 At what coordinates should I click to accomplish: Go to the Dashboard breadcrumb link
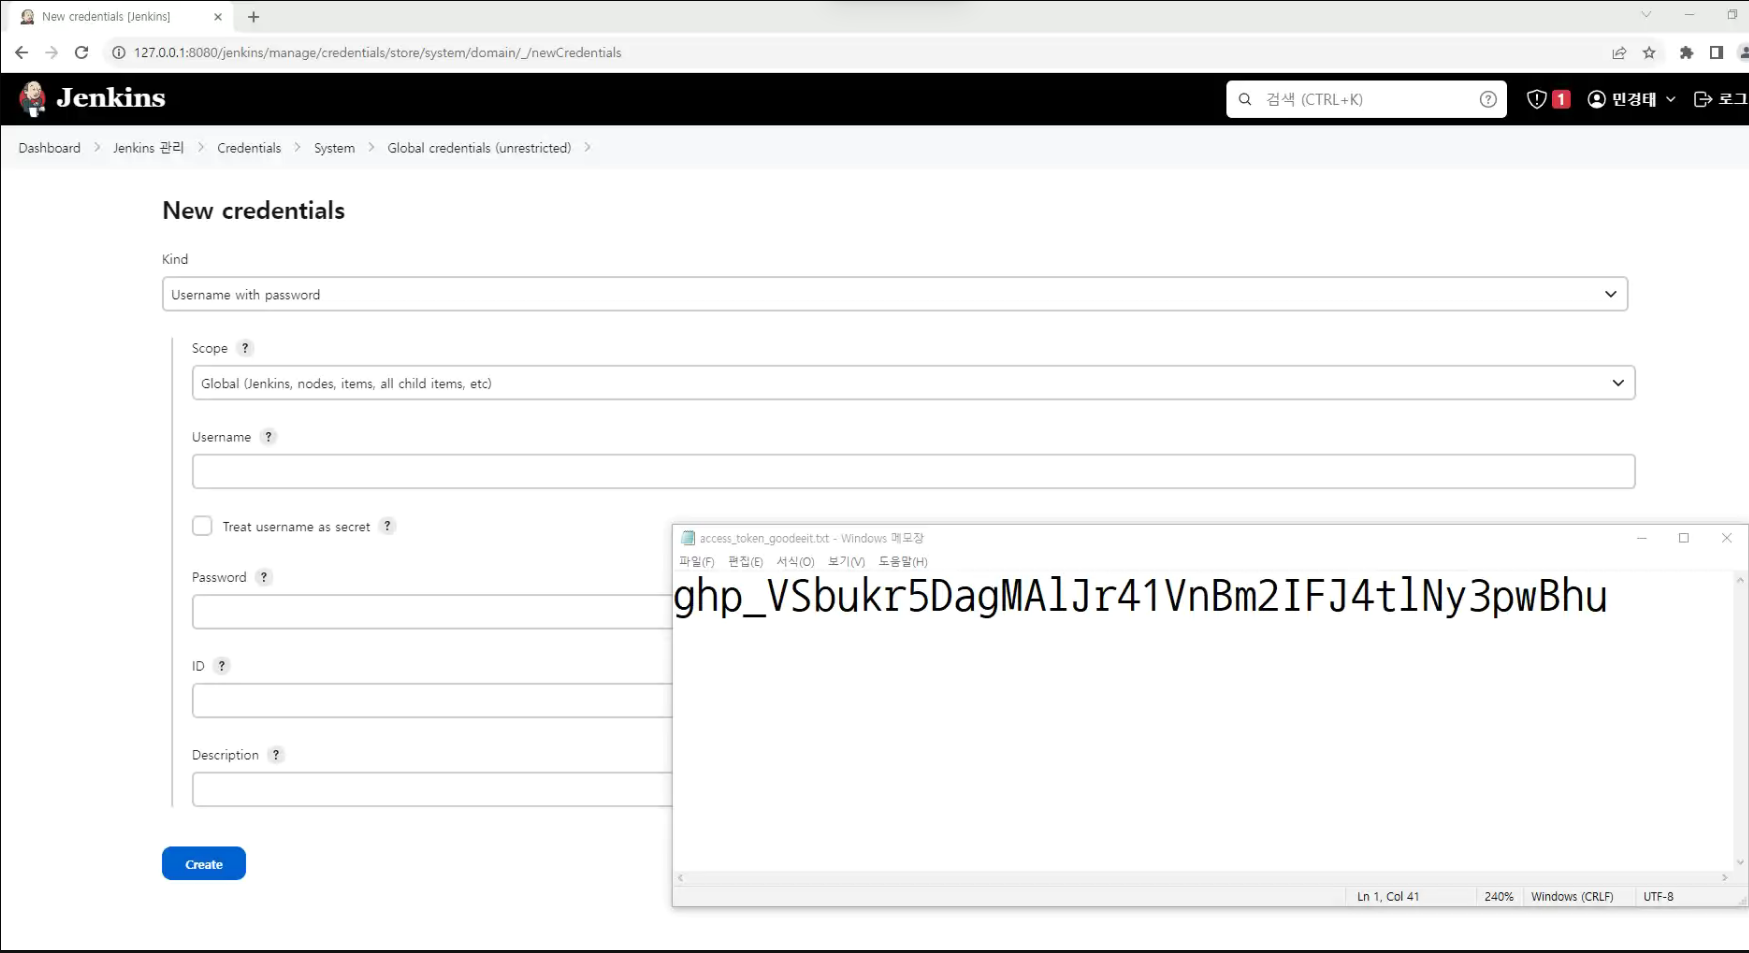pyautogui.click(x=49, y=148)
